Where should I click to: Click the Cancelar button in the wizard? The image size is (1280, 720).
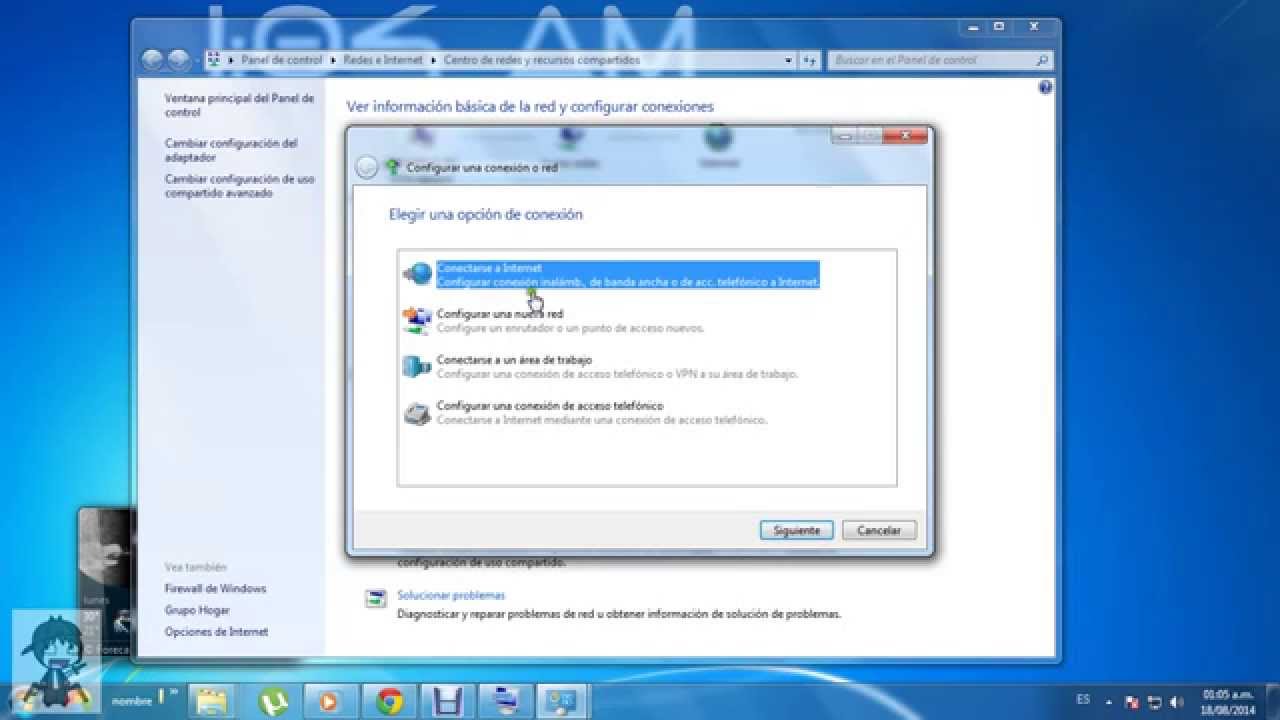[x=879, y=531]
